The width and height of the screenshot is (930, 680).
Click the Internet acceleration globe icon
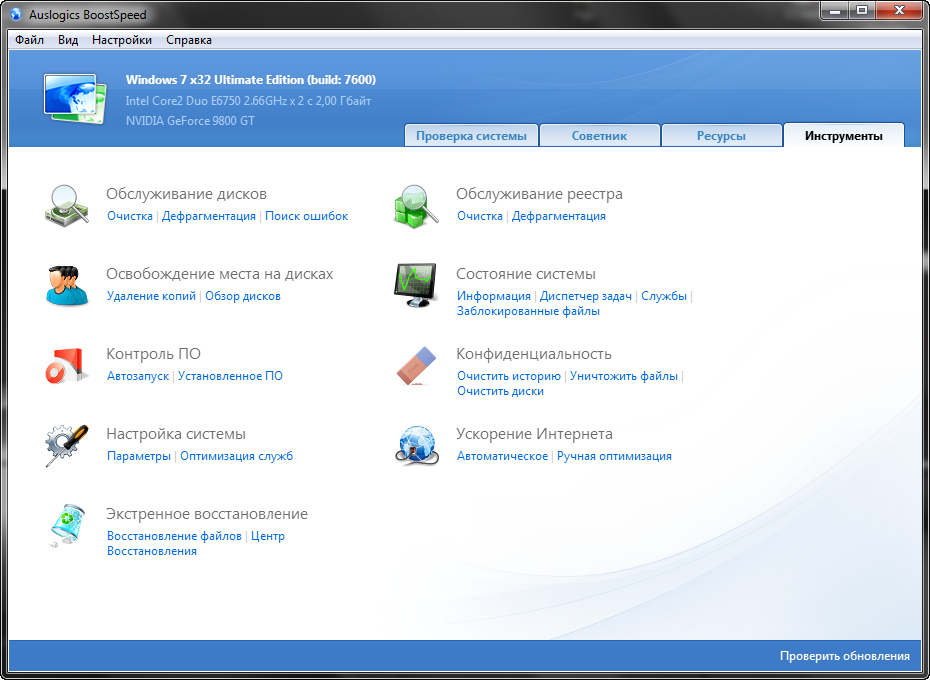pos(416,445)
